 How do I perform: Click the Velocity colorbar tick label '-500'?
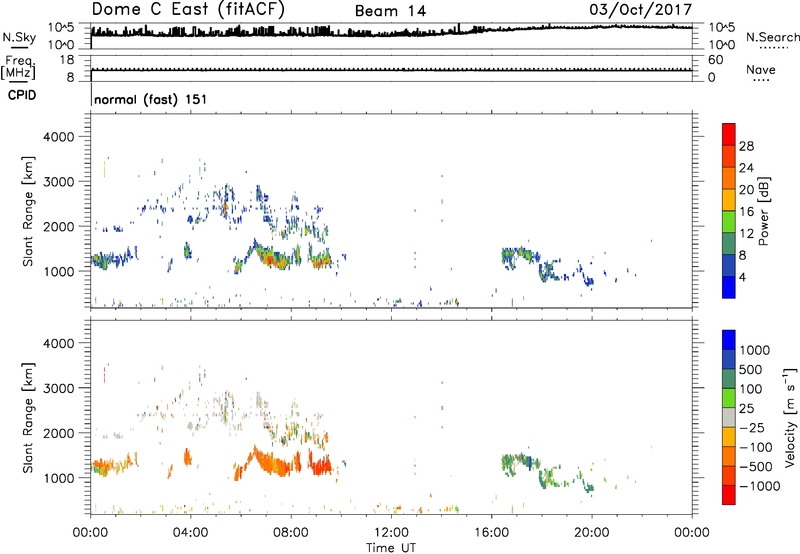pyautogui.click(x=755, y=466)
